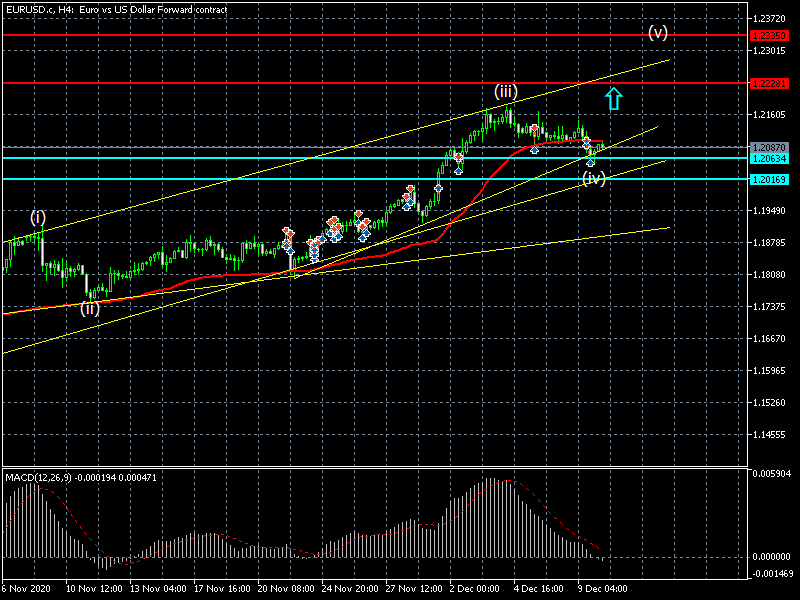This screenshot has width=800, height=600.
Task: Click the 0.005904 MACD scale value
Action: click(773, 473)
